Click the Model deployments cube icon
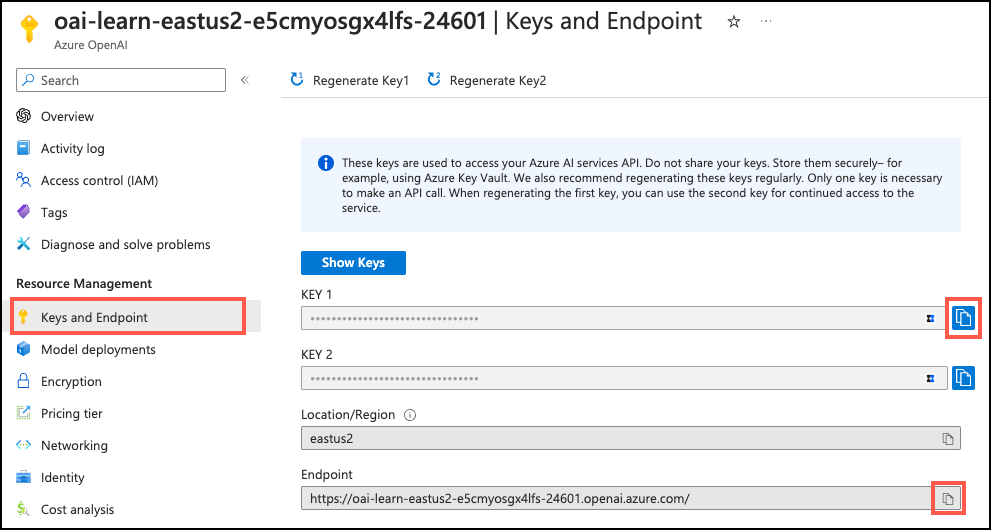The width and height of the screenshot is (991, 530). tap(24, 349)
